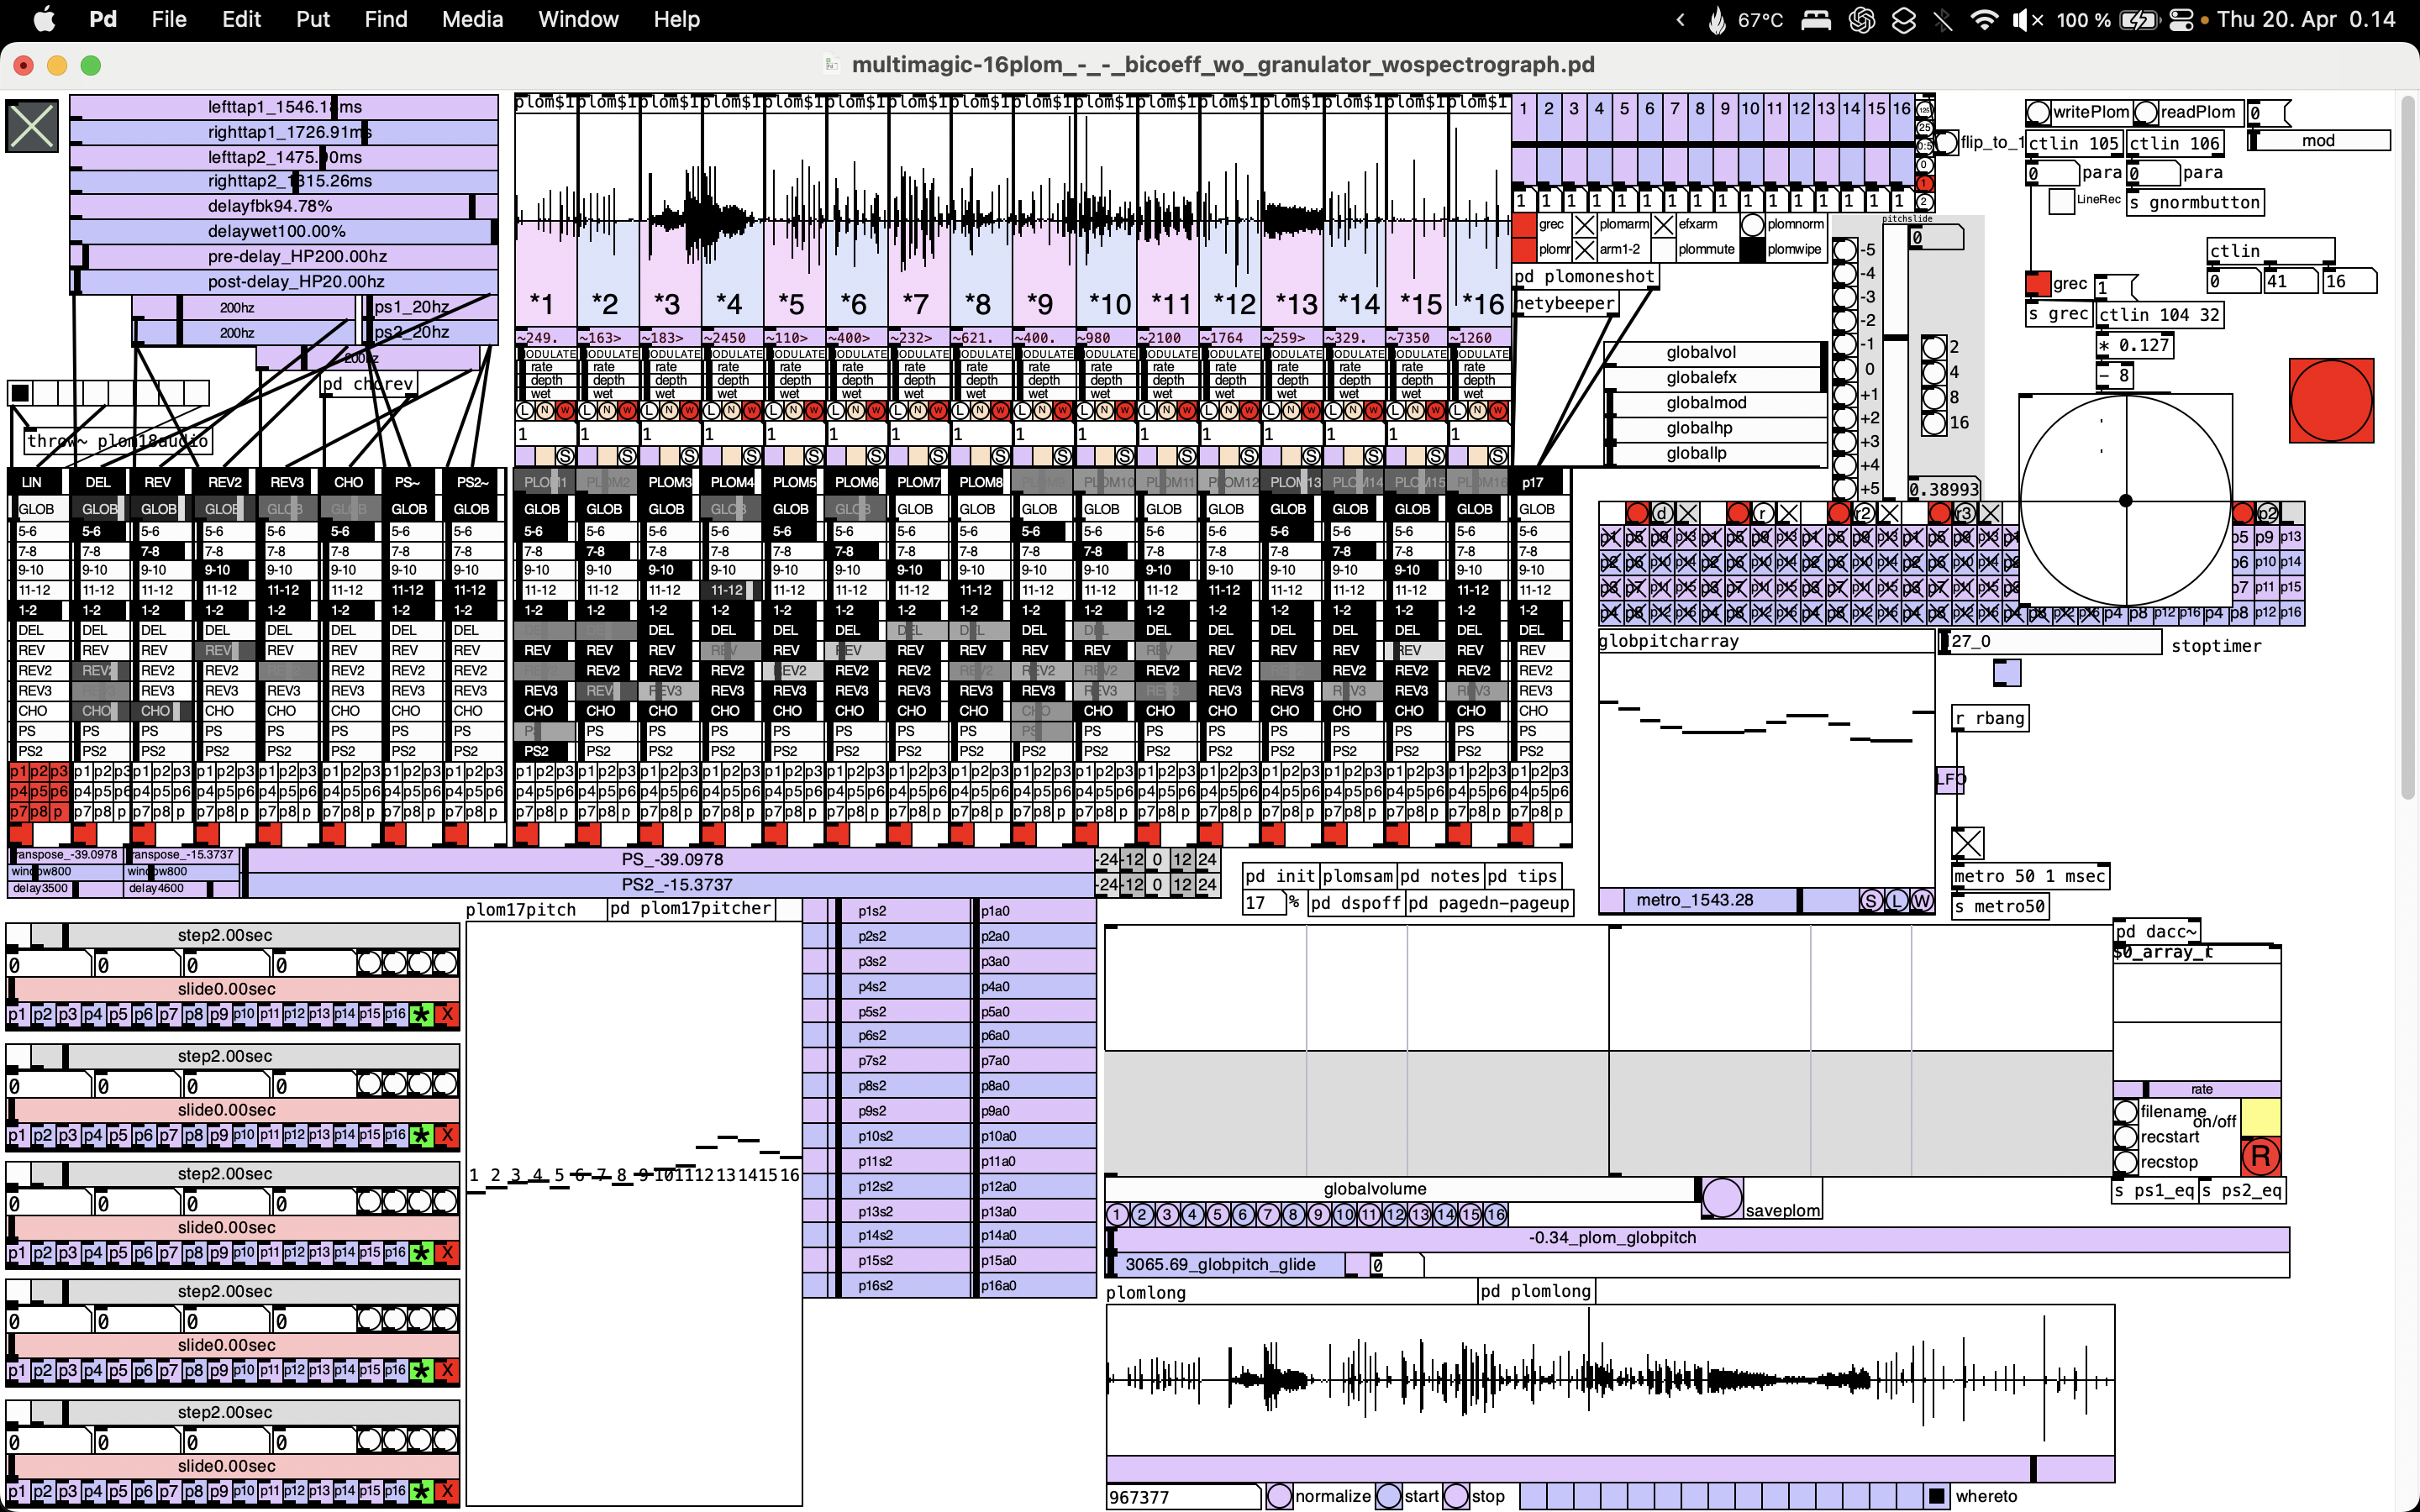Click the saveplom bang button

click(x=1722, y=1197)
